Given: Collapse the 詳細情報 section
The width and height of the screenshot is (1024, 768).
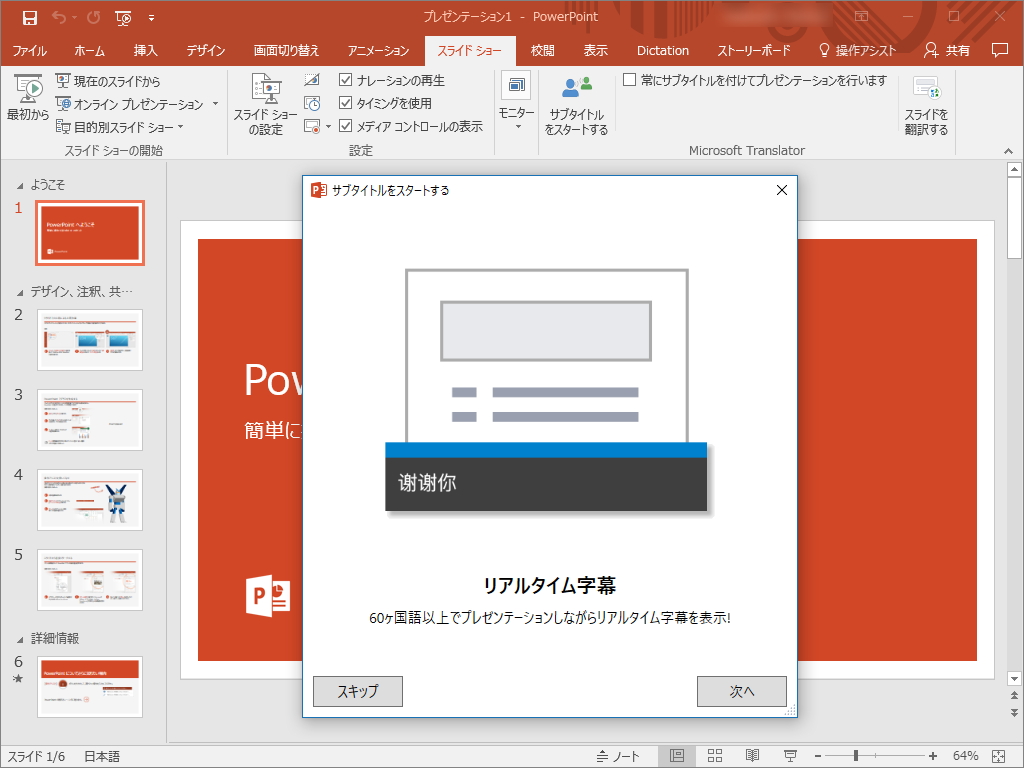Looking at the screenshot, I should tap(20, 640).
